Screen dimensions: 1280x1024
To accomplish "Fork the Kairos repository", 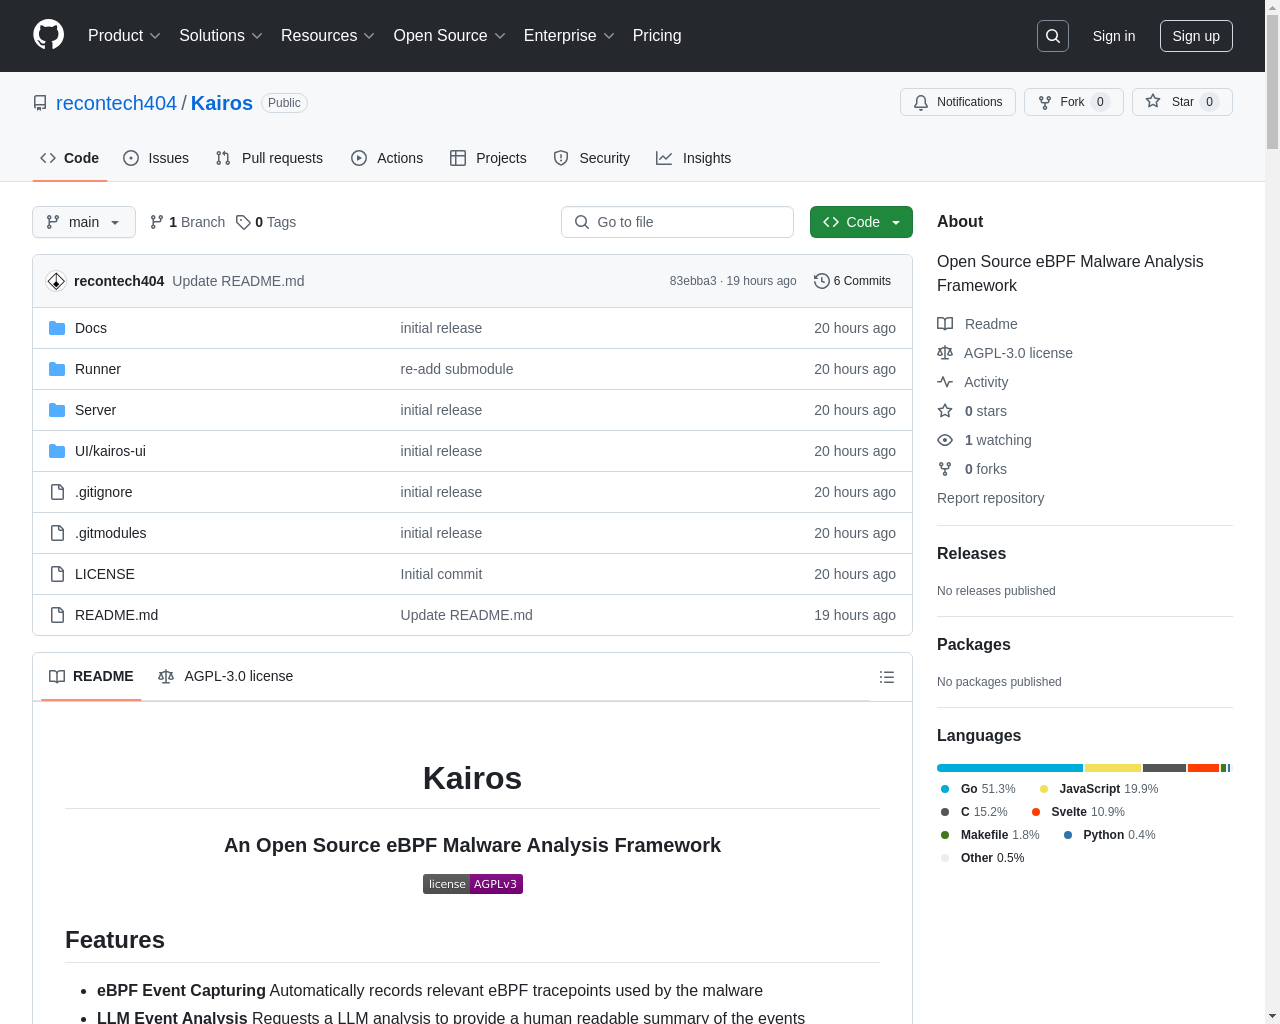I will click(1074, 102).
